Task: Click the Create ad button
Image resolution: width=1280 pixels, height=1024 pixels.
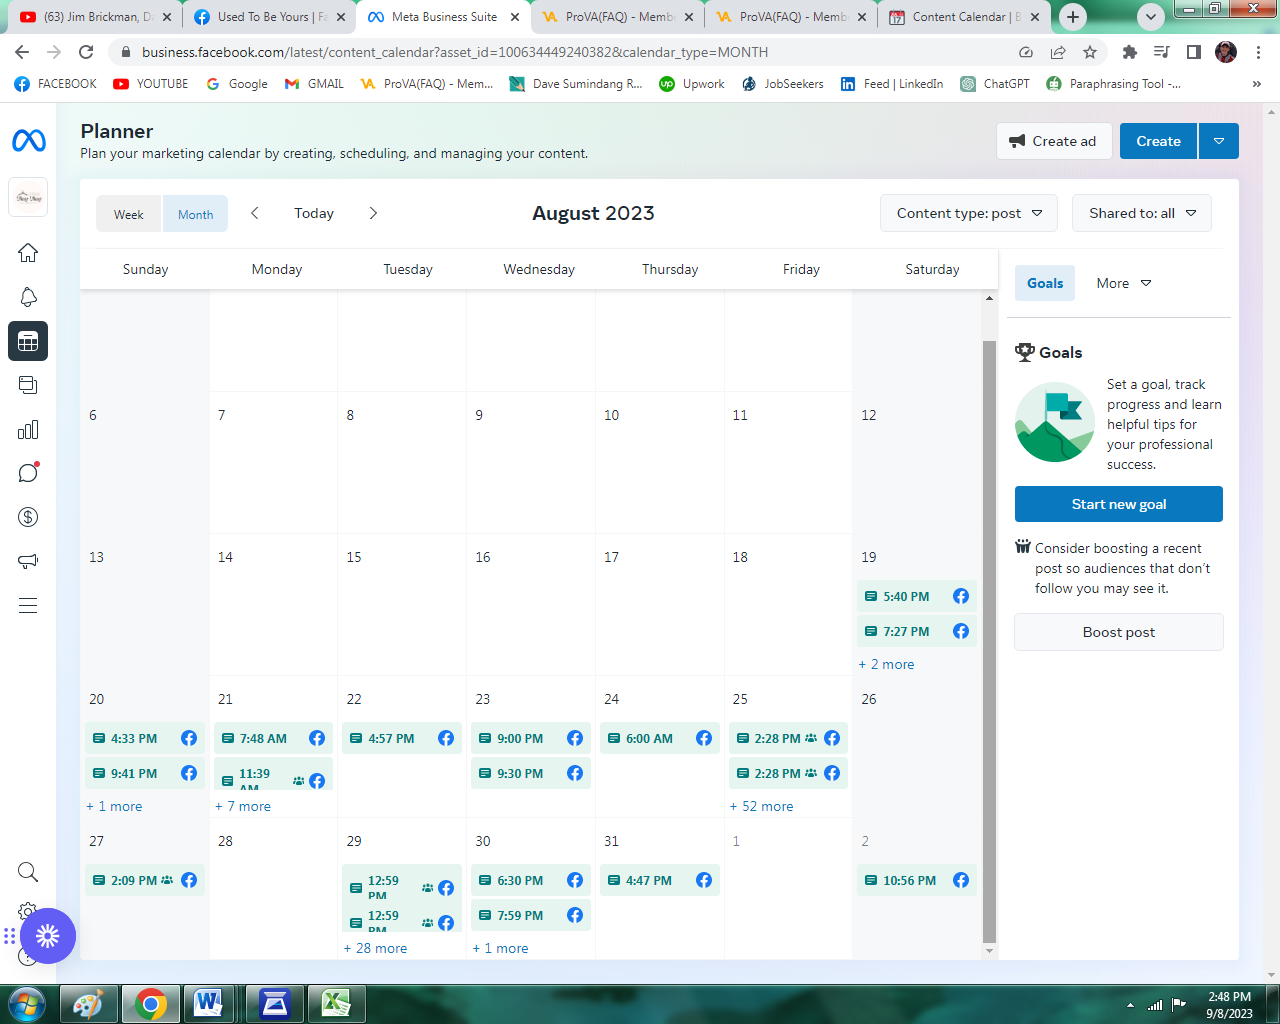Action: click(1053, 141)
